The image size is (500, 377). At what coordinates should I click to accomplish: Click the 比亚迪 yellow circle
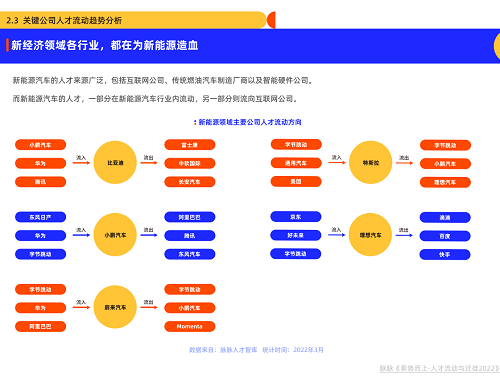(x=115, y=162)
